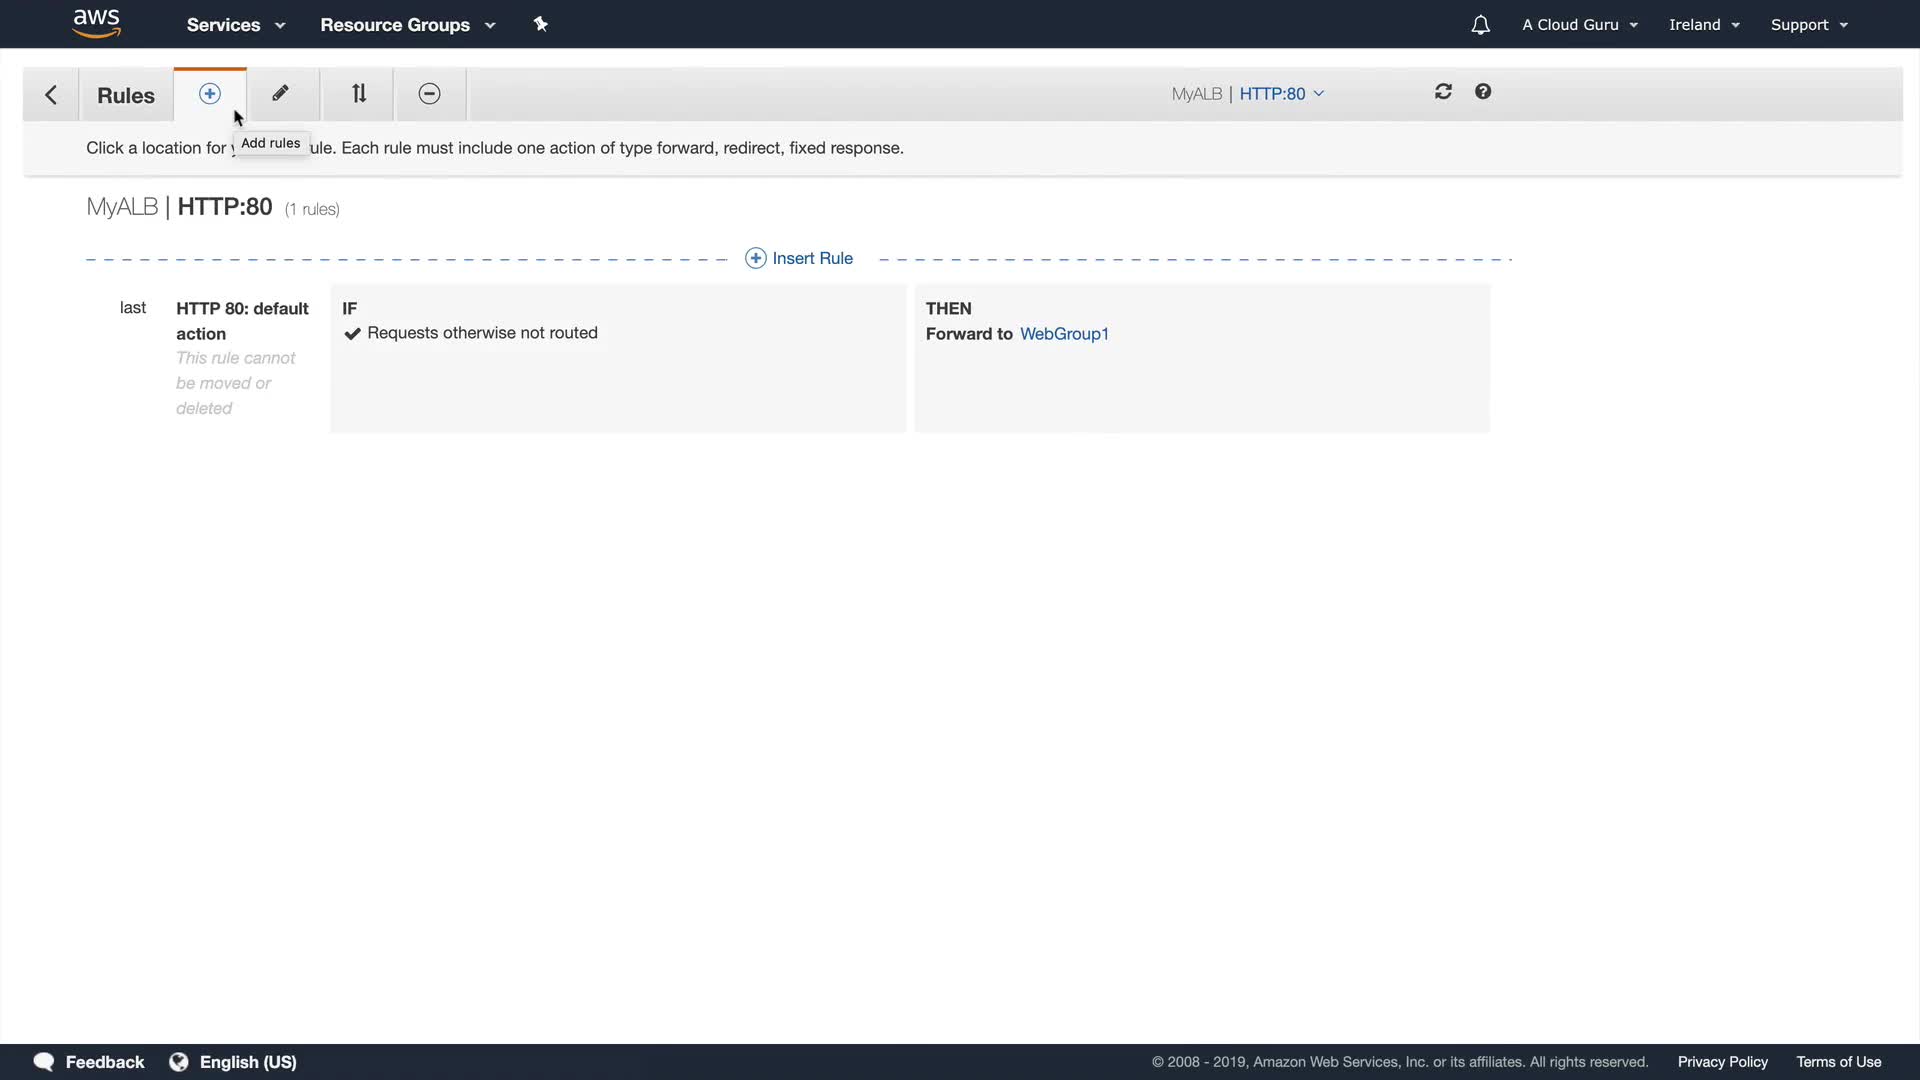1920x1080 pixels.
Task: Click the Feedback button in footer
Action: (x=89, y=1062)
